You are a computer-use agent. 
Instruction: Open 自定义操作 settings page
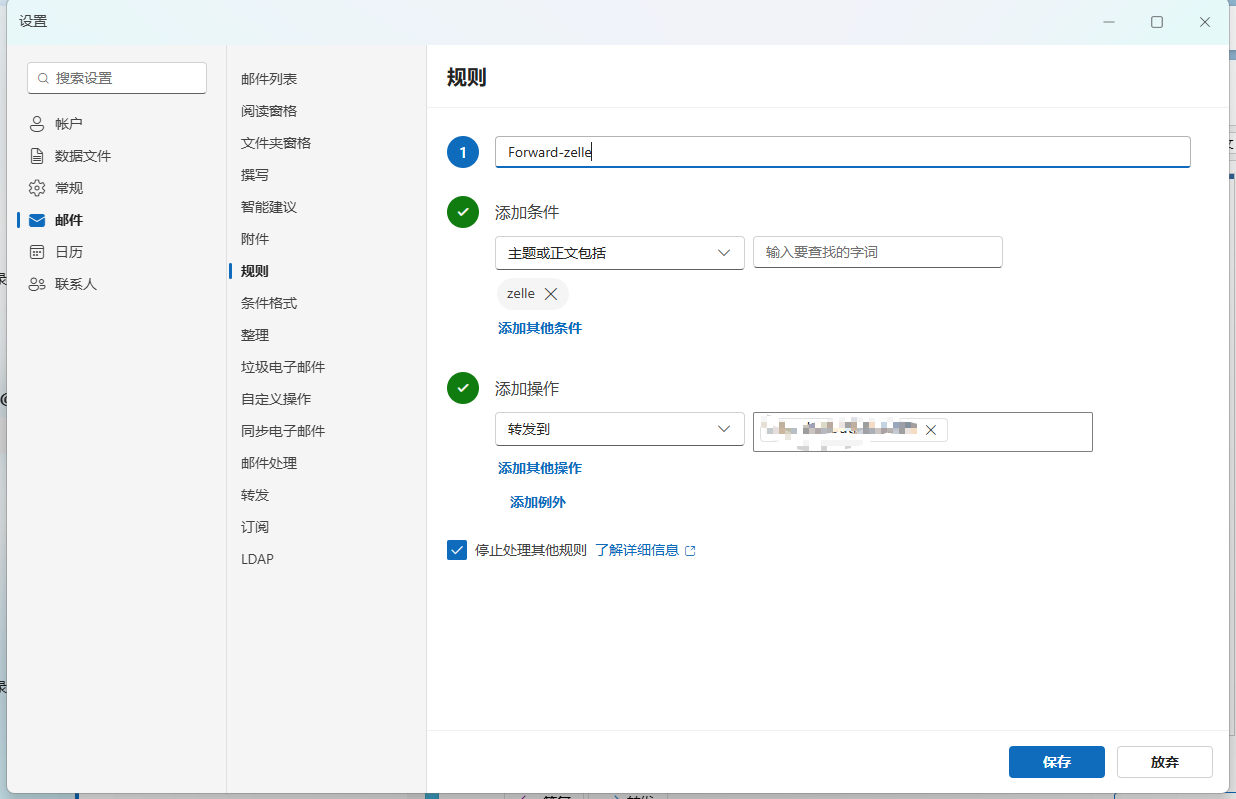pyautogui.click(x=276, y=399)
